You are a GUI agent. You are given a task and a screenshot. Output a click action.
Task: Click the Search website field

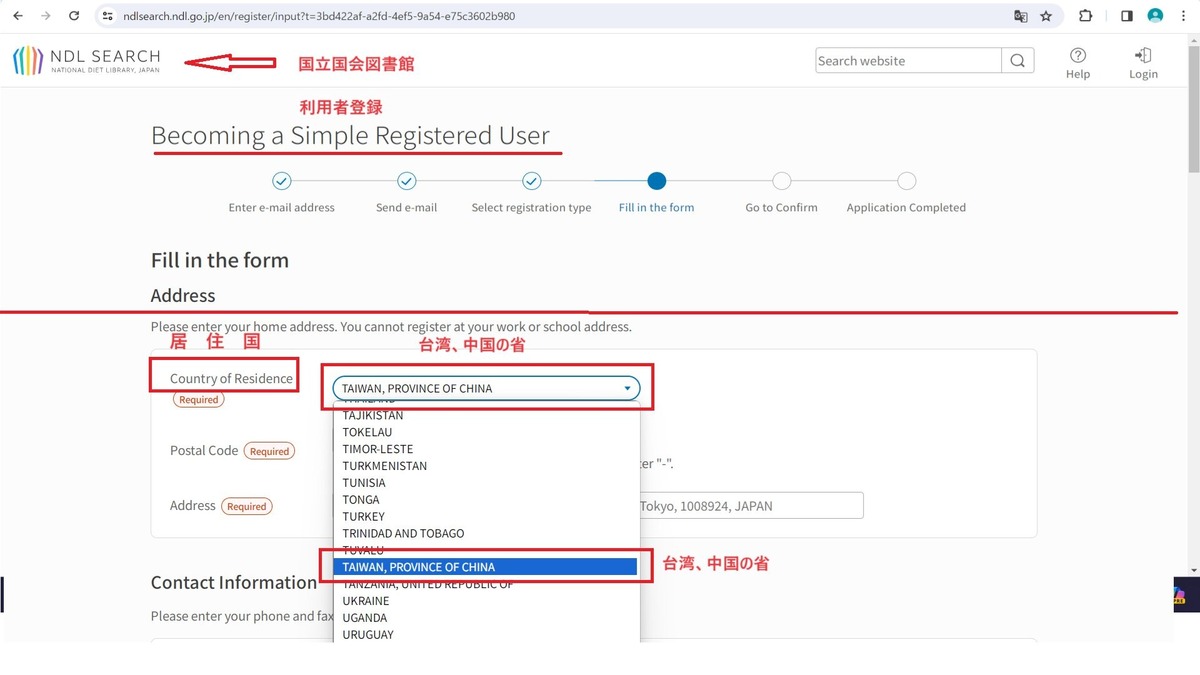point(908,60)
